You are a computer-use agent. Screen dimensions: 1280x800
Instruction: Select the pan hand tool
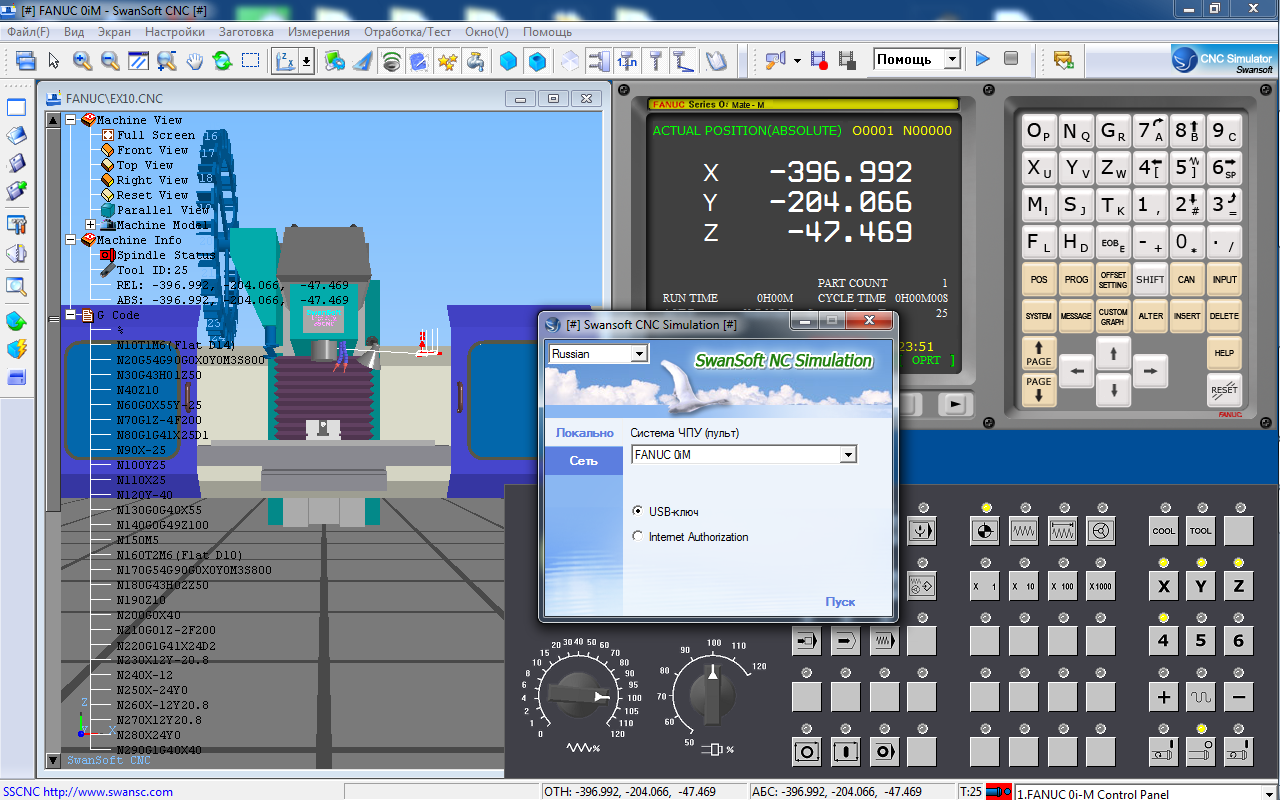pyautogui.click(x=194, y=61)
